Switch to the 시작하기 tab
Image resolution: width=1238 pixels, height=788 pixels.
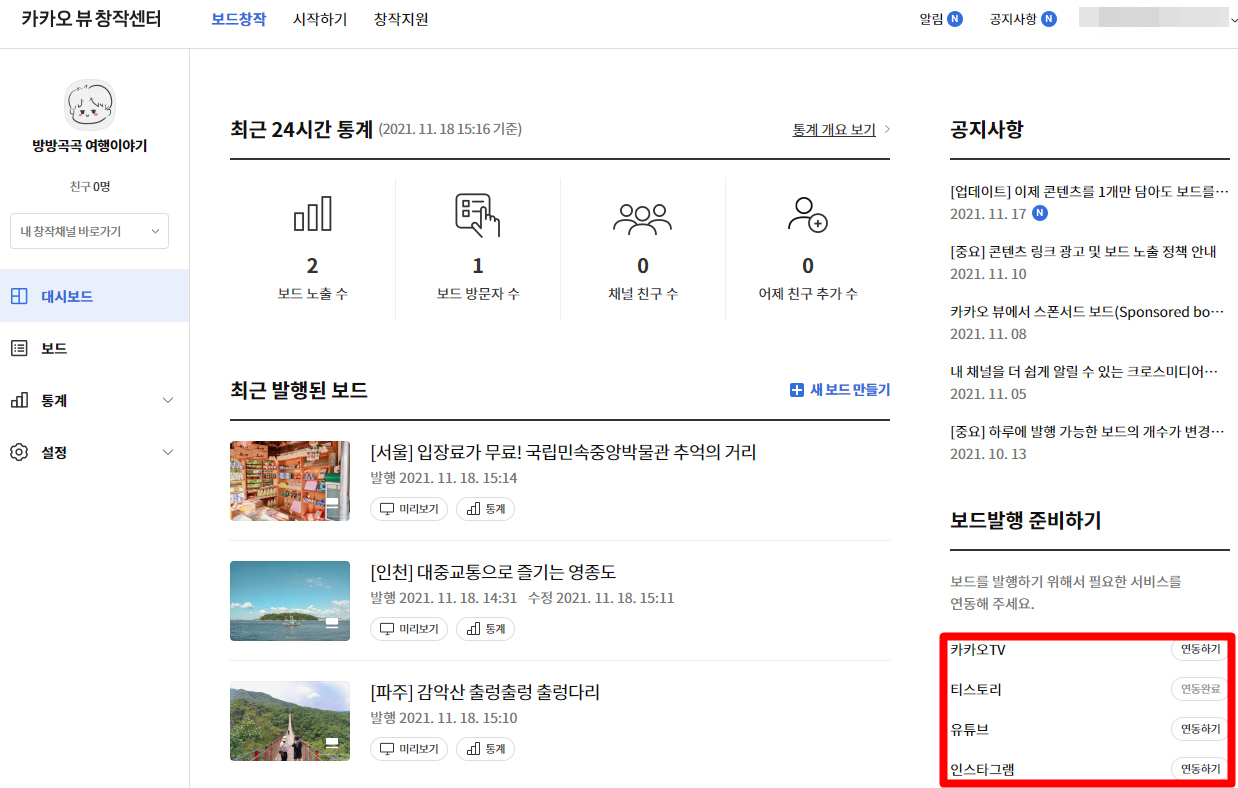pos(319,18)
